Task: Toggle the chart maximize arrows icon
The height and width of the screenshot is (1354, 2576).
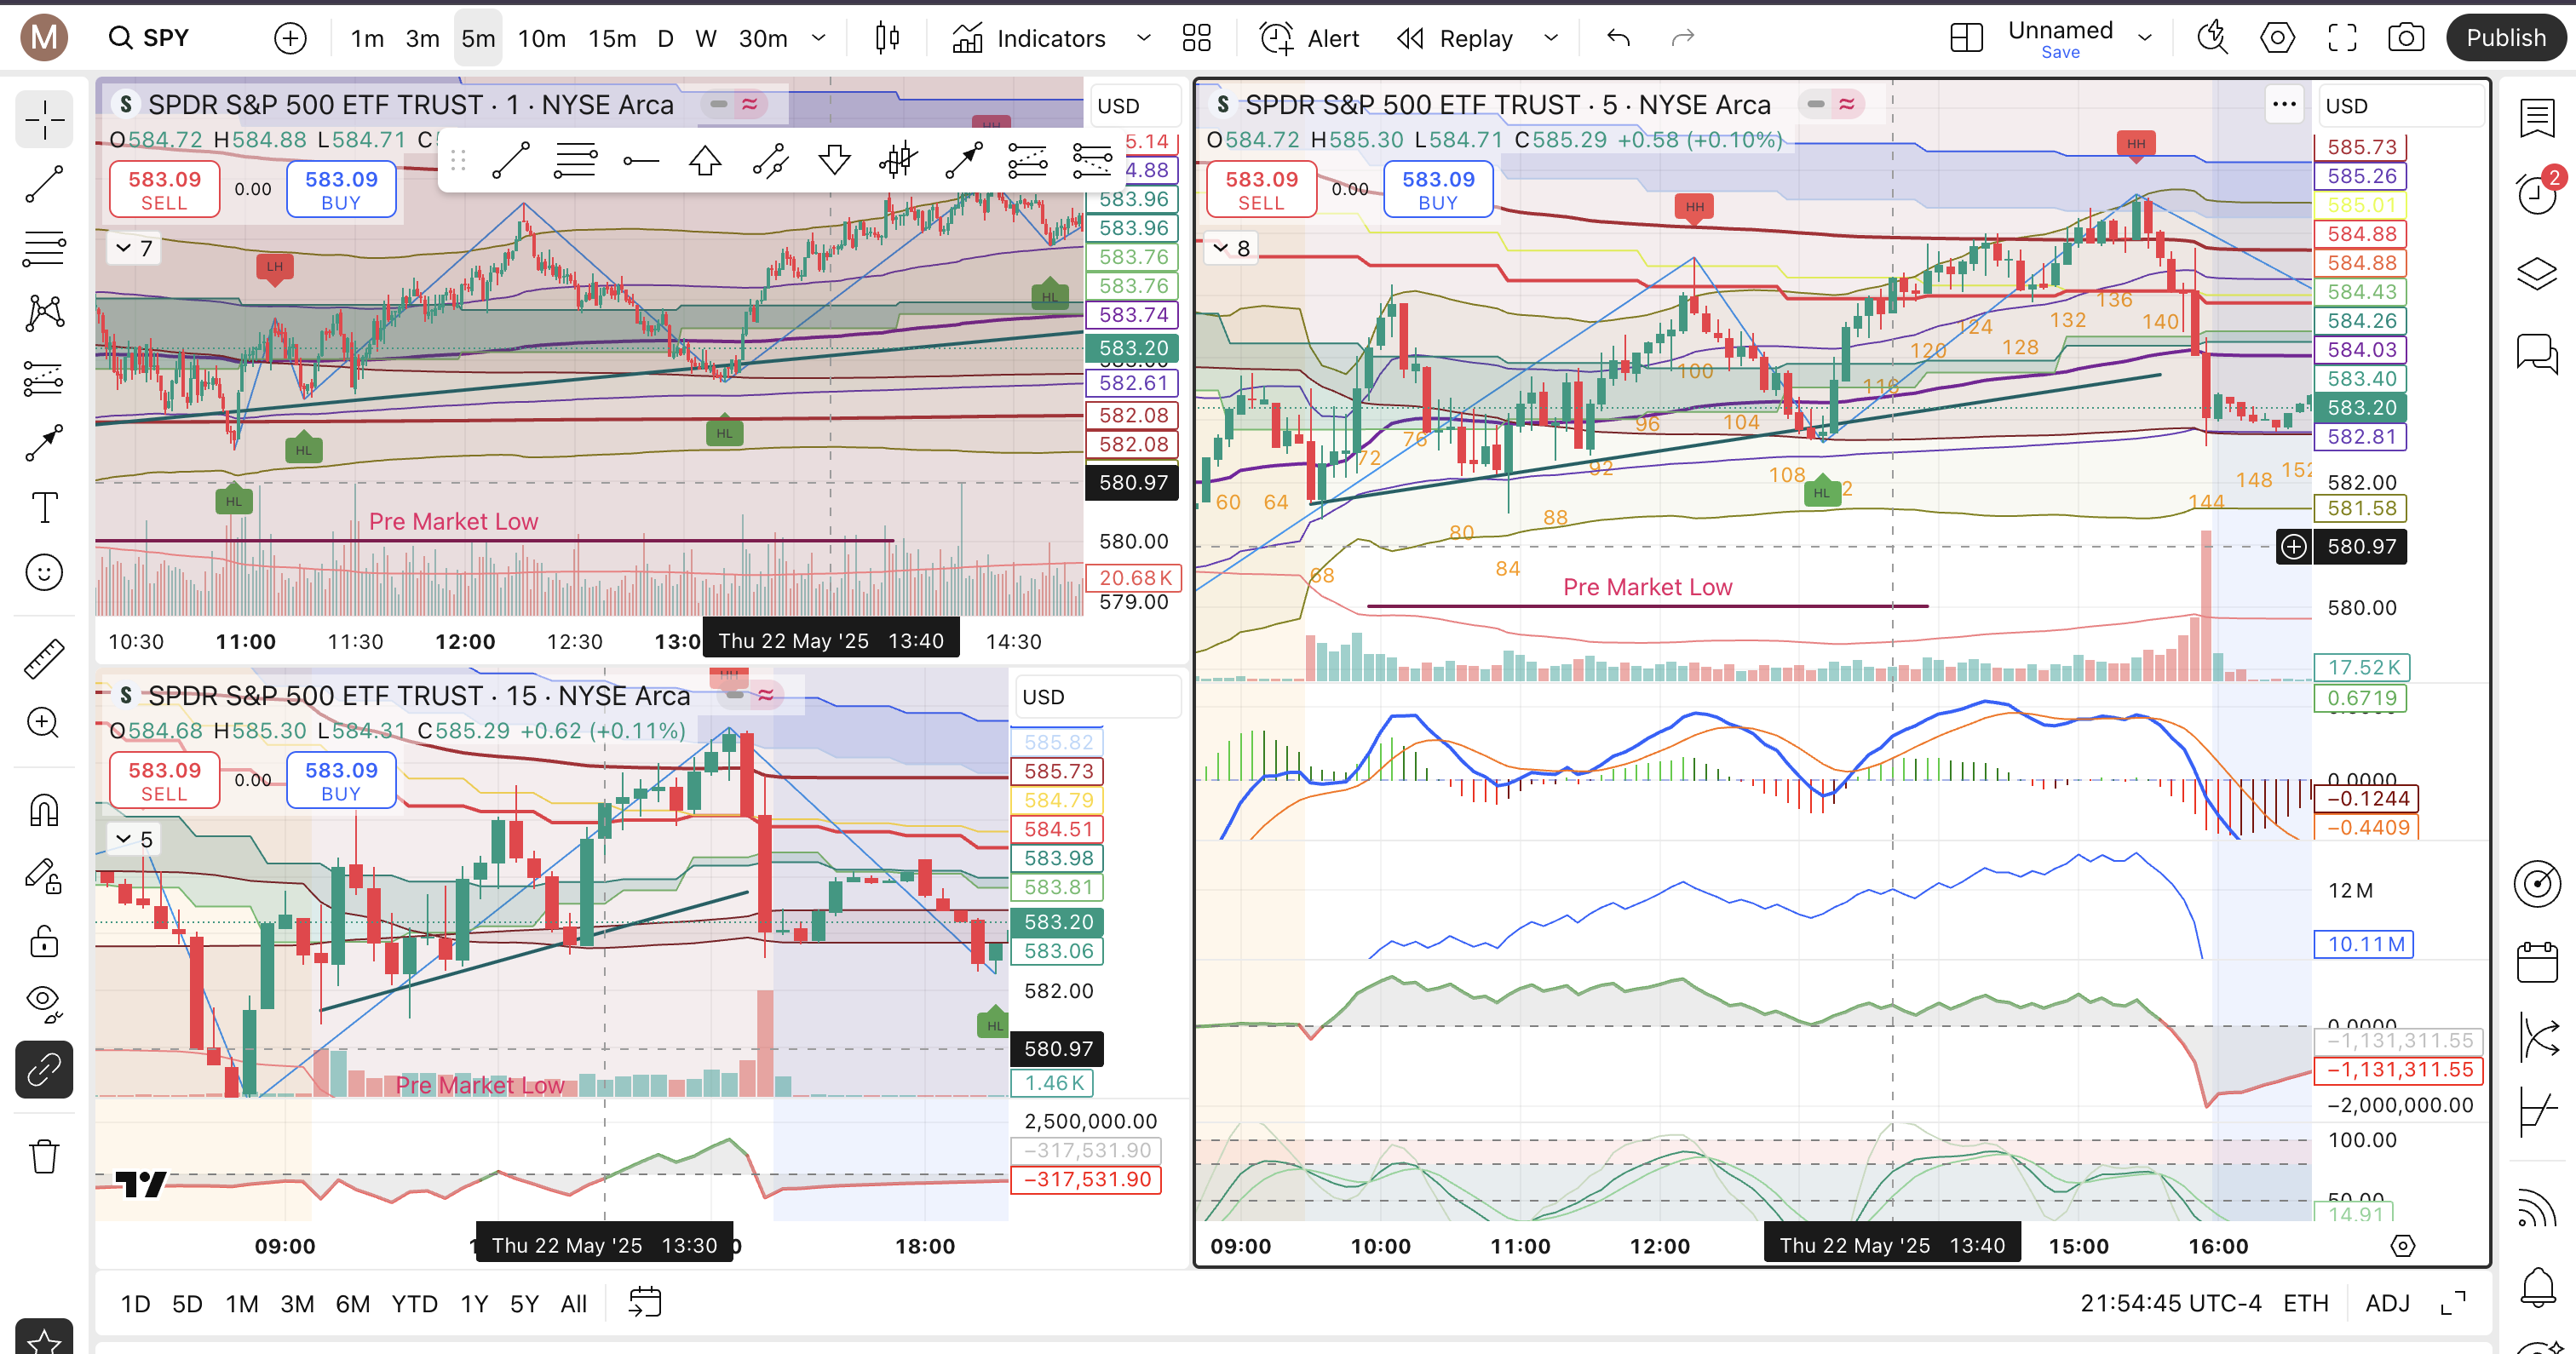Action: point(2453,1303)
